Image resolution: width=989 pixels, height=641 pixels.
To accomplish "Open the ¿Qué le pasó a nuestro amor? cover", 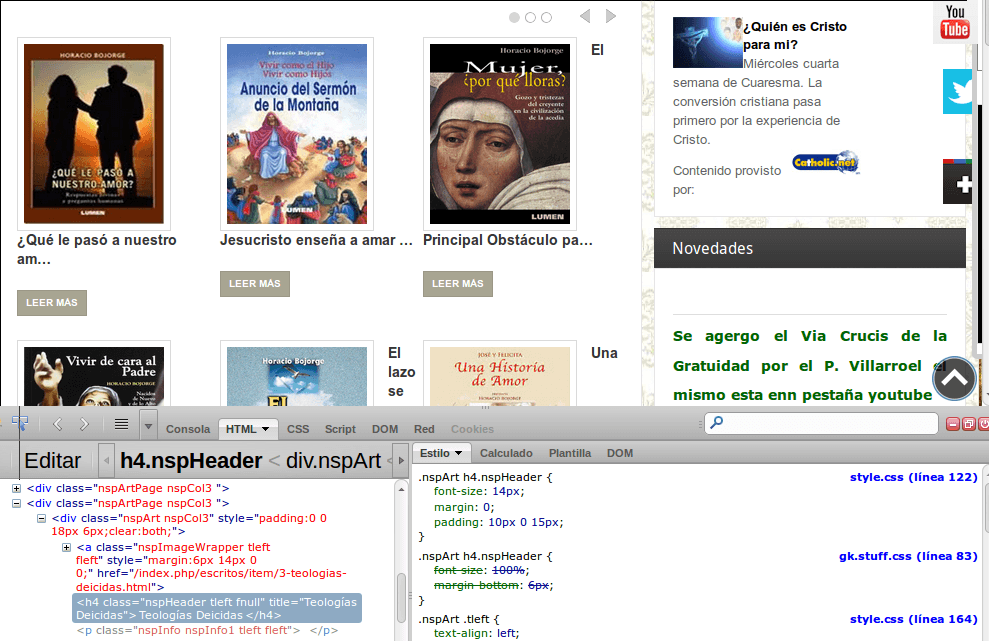I will 94,134.
